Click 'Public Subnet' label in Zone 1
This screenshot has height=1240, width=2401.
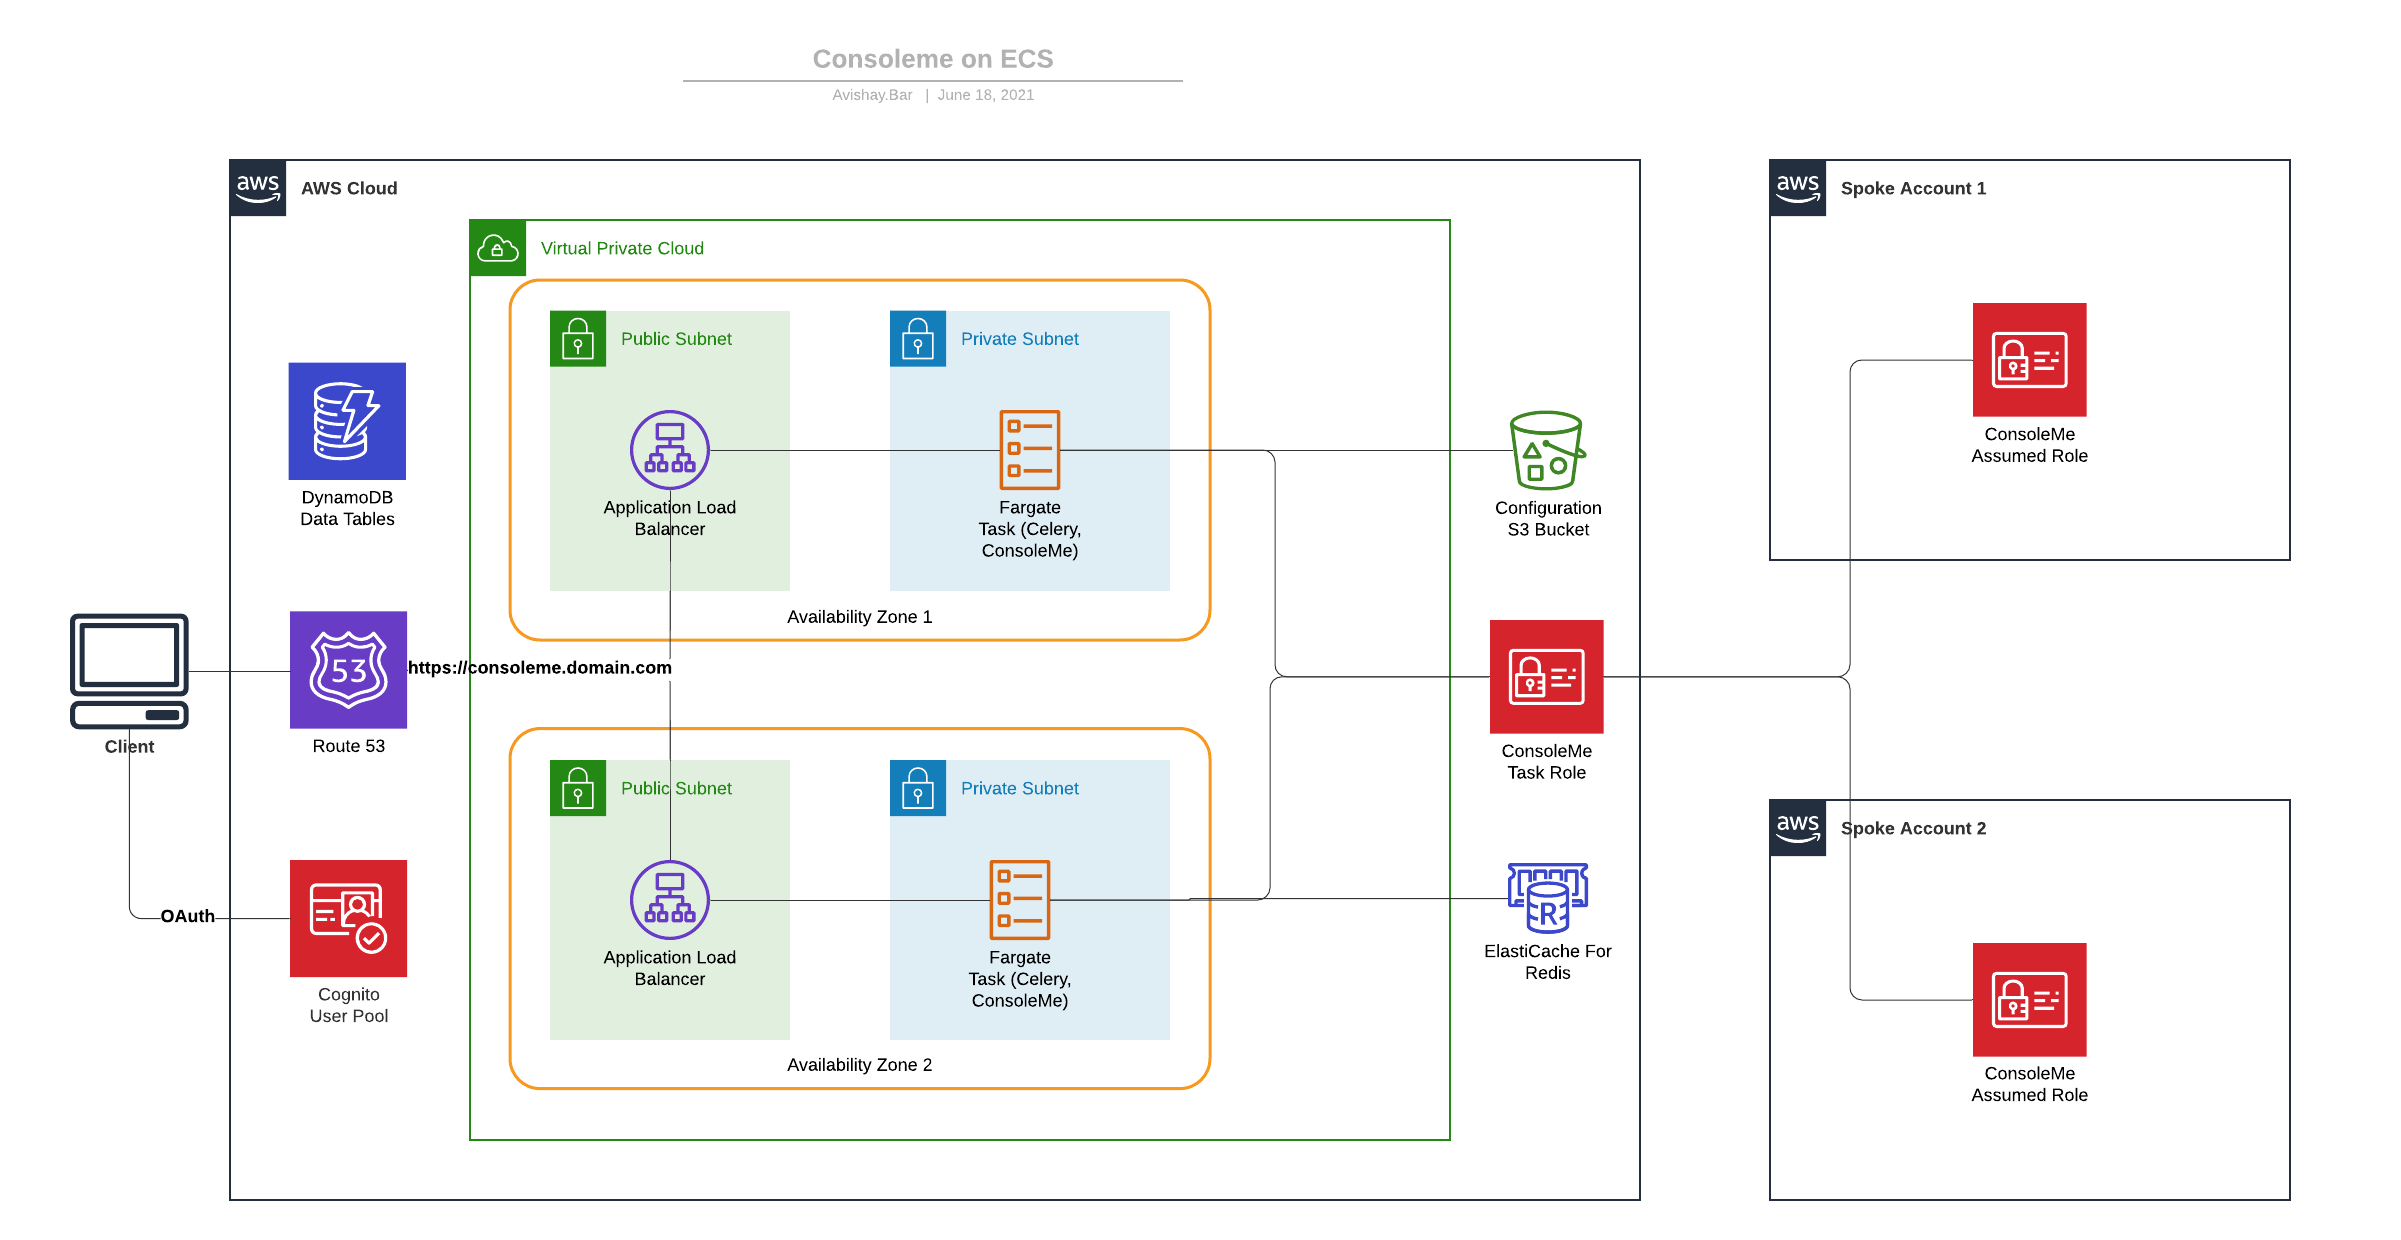pos(676,339)
